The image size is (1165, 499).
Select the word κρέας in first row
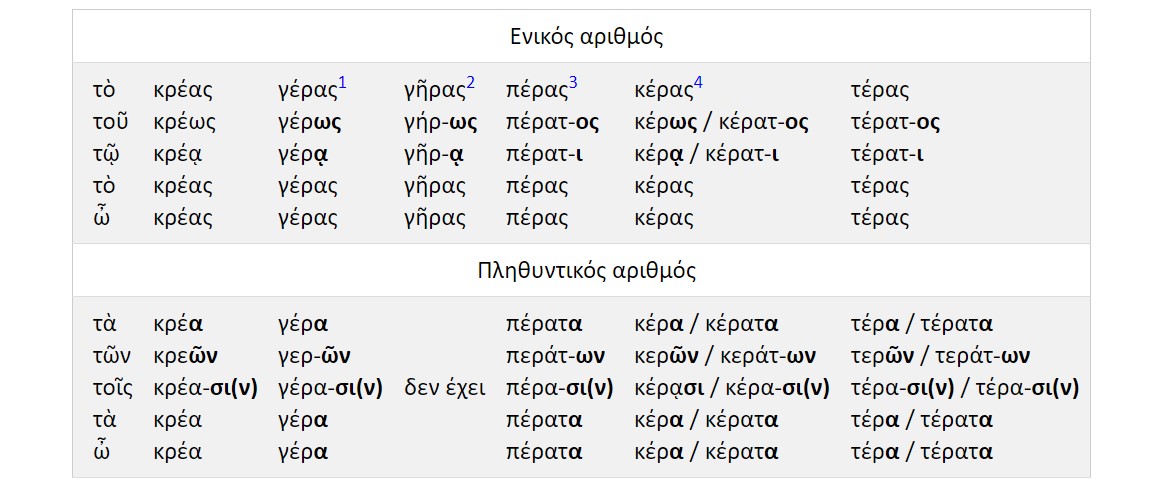[x=183, y=91]
